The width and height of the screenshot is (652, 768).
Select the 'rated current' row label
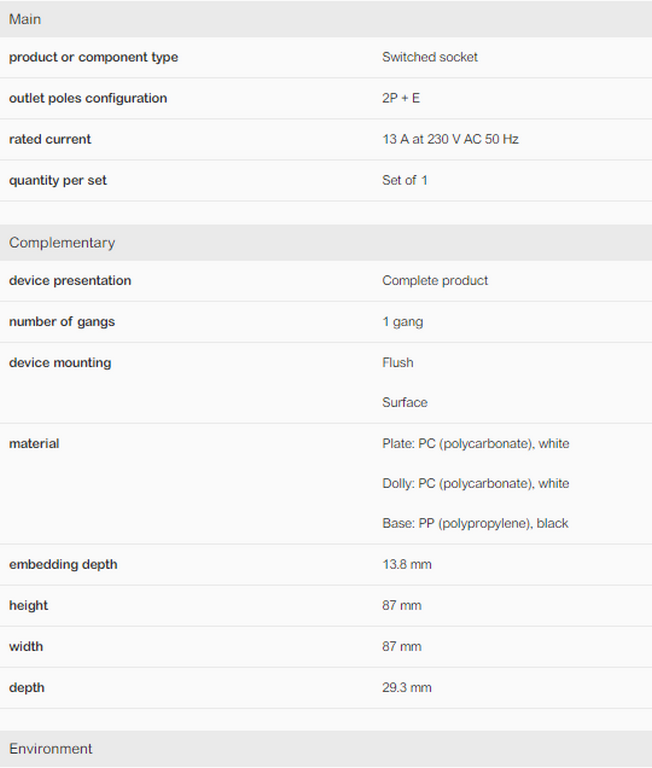pos(50,139)
